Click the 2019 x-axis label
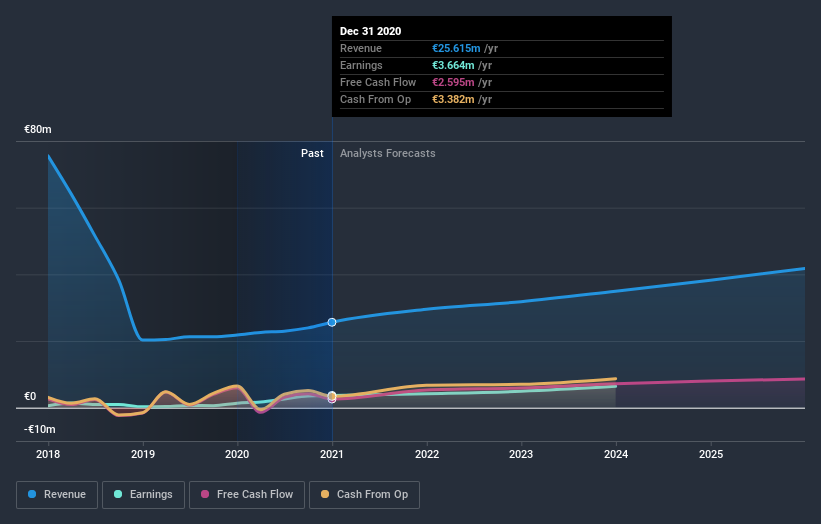Screen dimensions: 821x524 coord(143,454)
